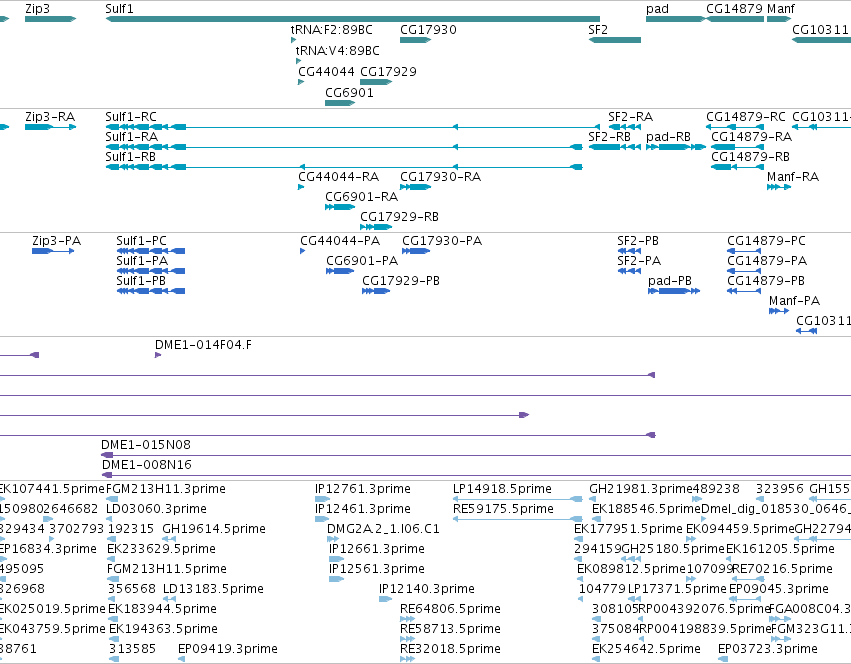This screenshot has width=851, height=664.
Task: Select LP14918.5prime EST label
Action: pyautogui.click(x=502, y=489)
